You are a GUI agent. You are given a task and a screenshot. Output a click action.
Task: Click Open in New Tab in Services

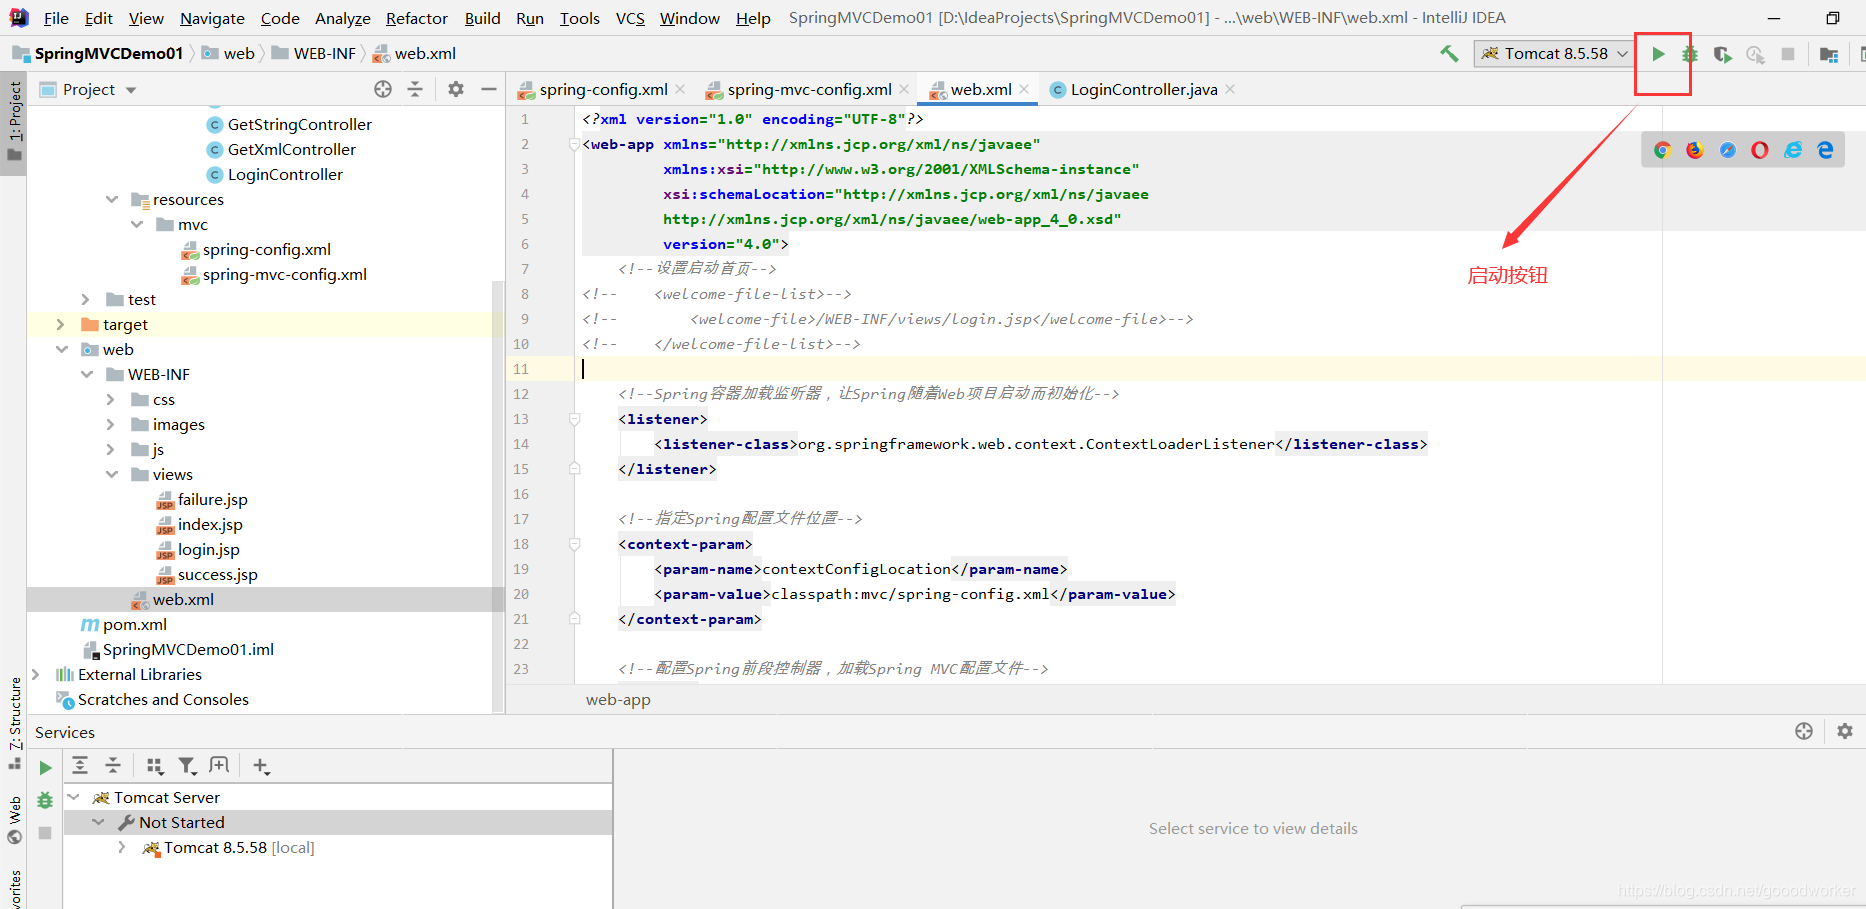click(x=219, y=766)
